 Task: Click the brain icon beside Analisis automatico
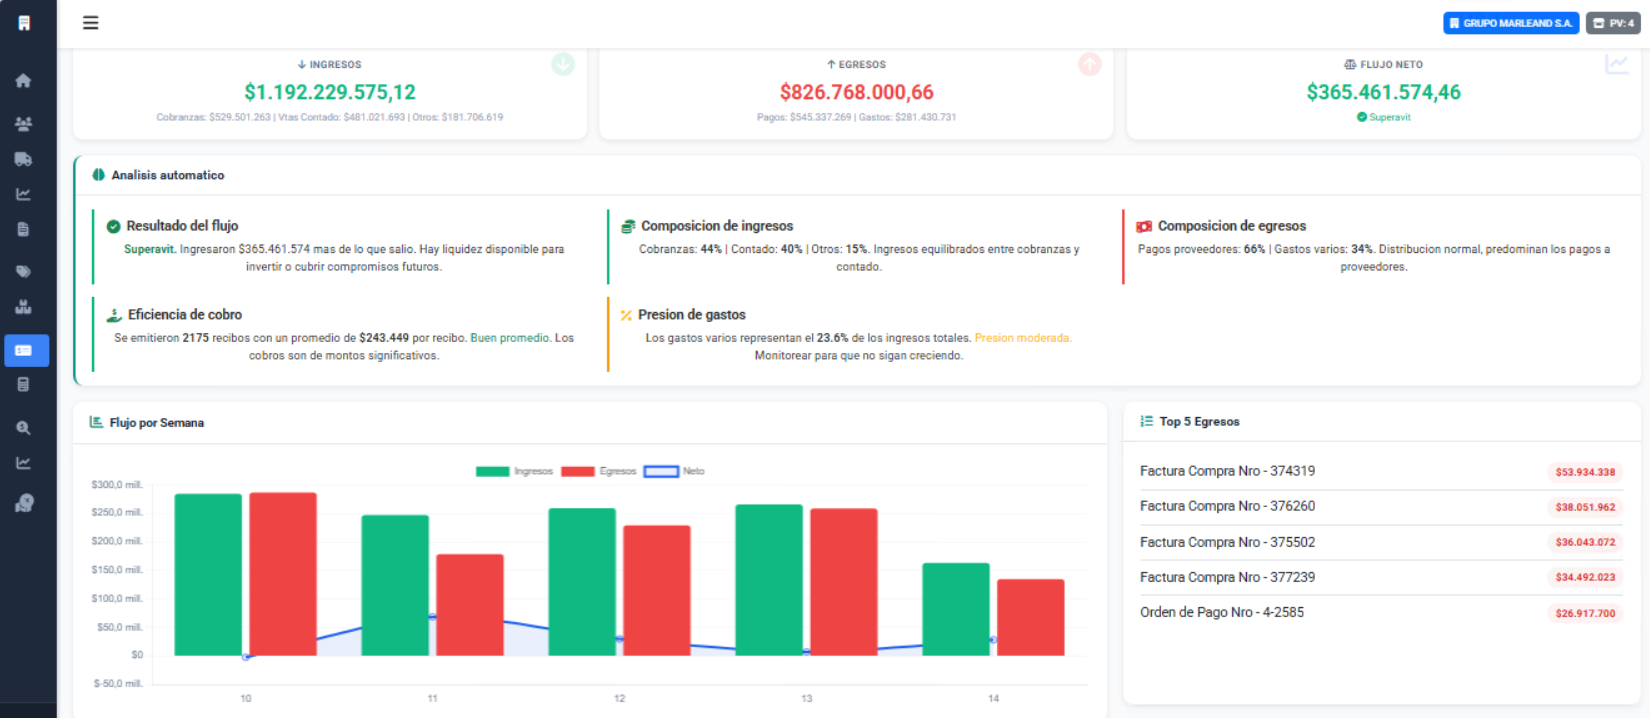(x=98, y=175)
